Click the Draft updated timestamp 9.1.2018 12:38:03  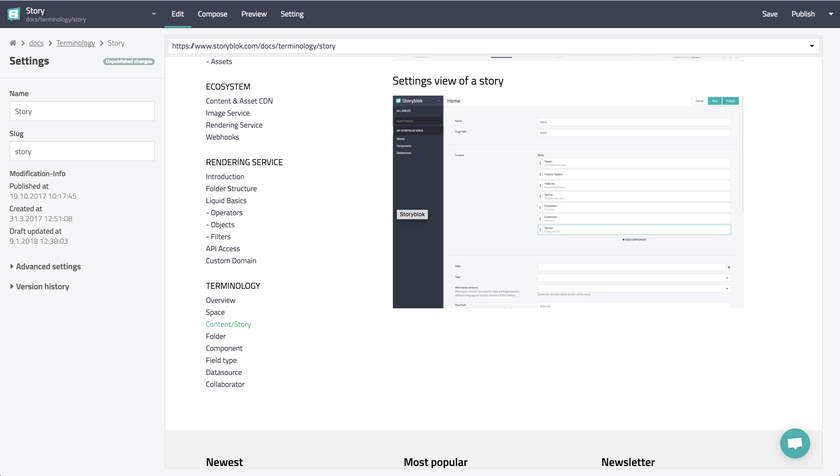(39, 241)
